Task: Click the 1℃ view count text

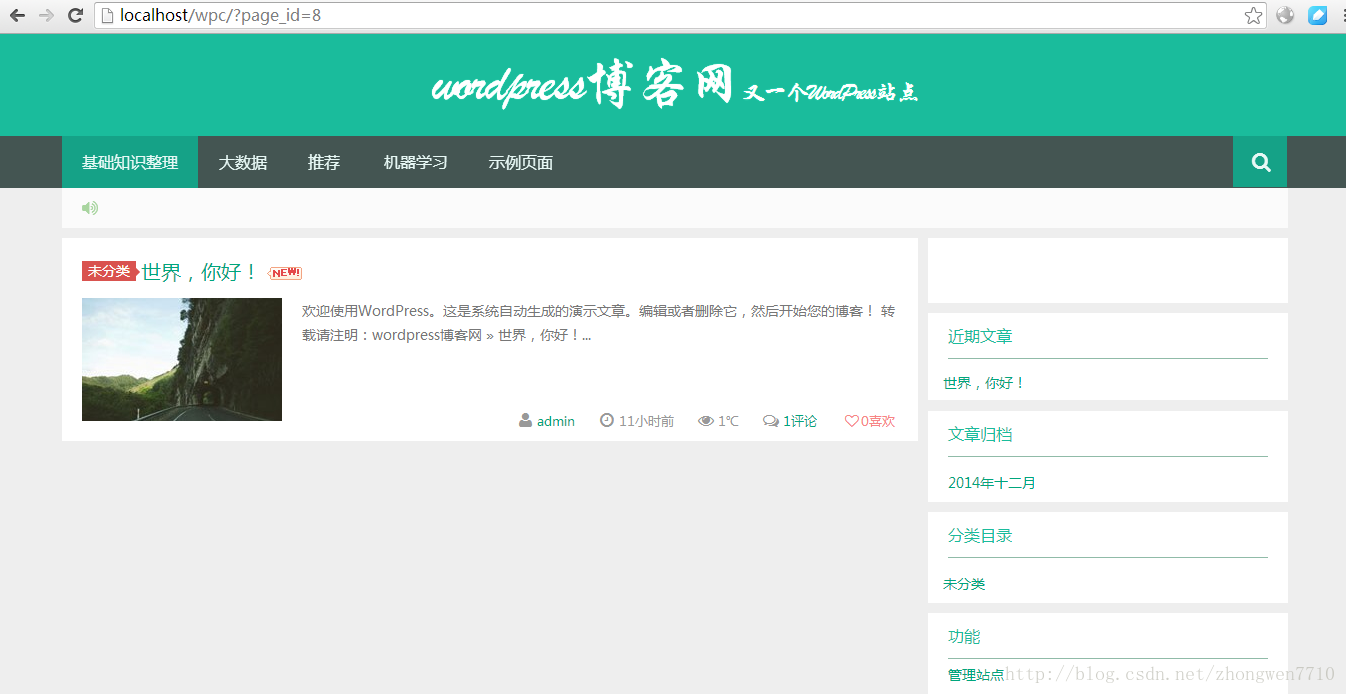Action: tap(728, 421)
